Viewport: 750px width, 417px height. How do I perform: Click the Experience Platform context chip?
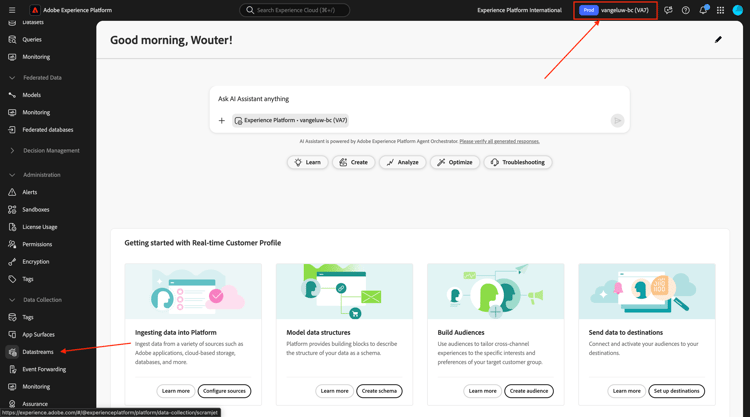click(290, 121)
